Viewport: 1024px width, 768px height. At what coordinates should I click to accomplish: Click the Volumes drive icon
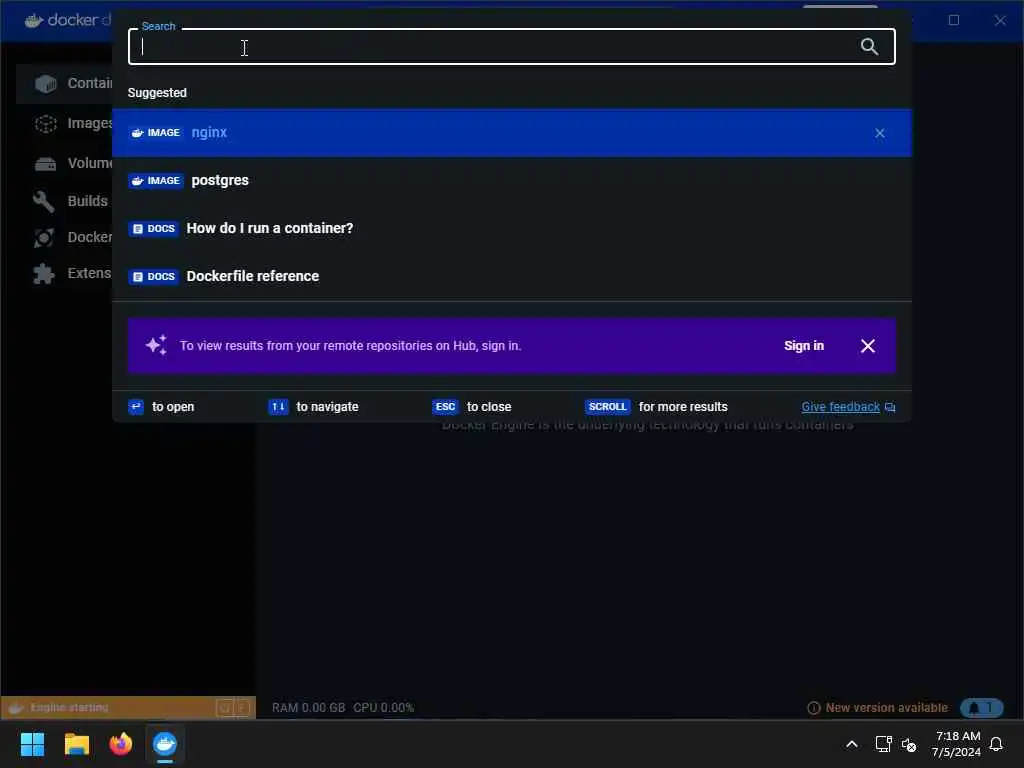pos(46,163)
